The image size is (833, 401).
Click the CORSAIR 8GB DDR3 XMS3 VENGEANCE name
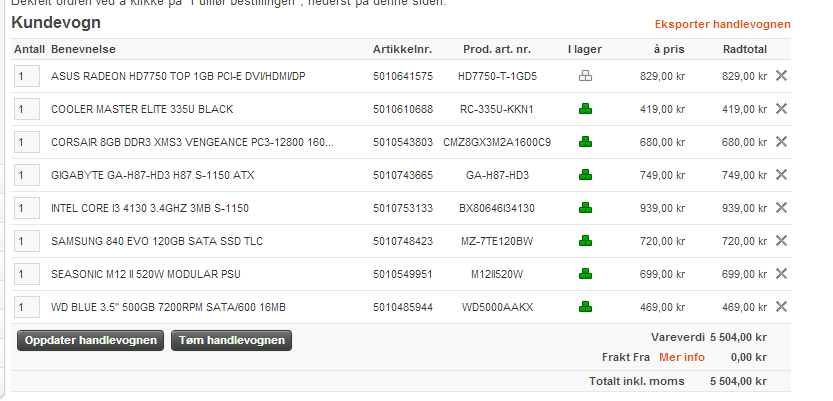(x=192, y=142)
